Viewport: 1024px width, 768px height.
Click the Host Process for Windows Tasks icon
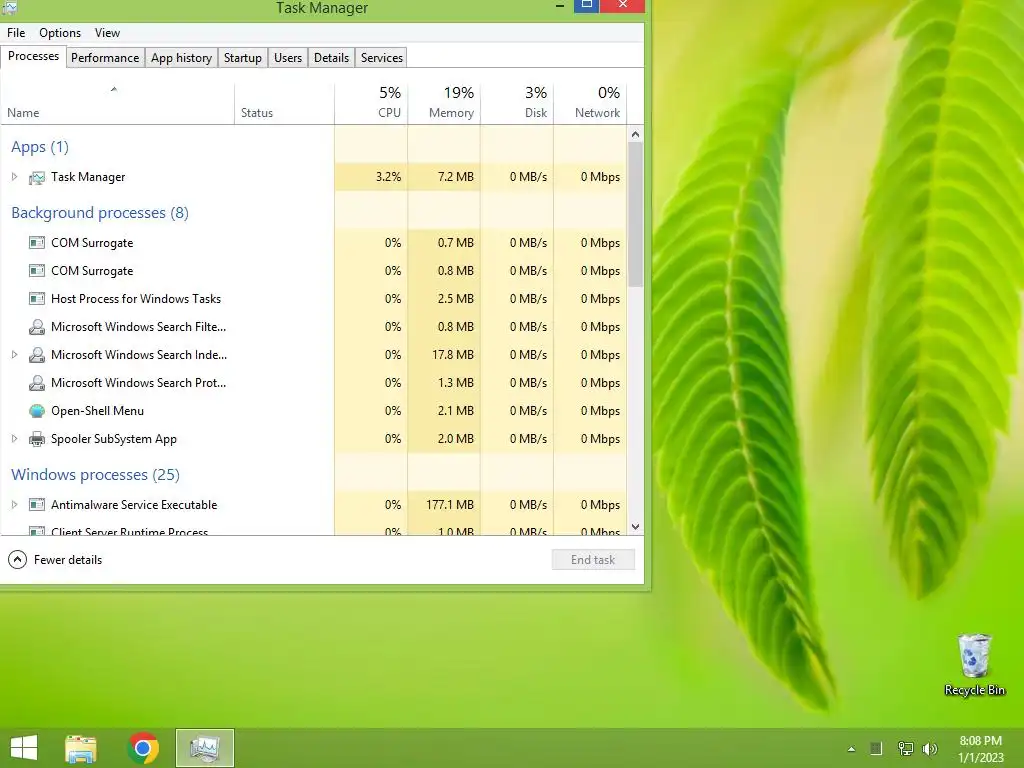click(37, 299)
